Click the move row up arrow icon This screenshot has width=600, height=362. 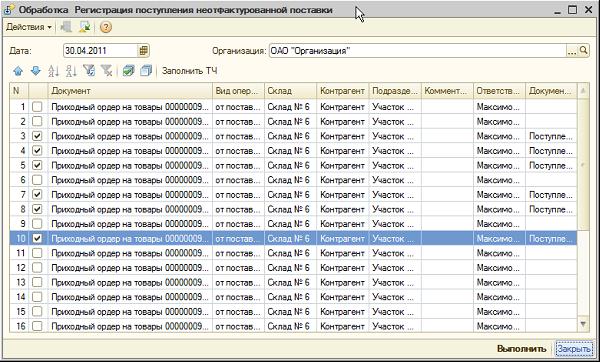(18, 71)
